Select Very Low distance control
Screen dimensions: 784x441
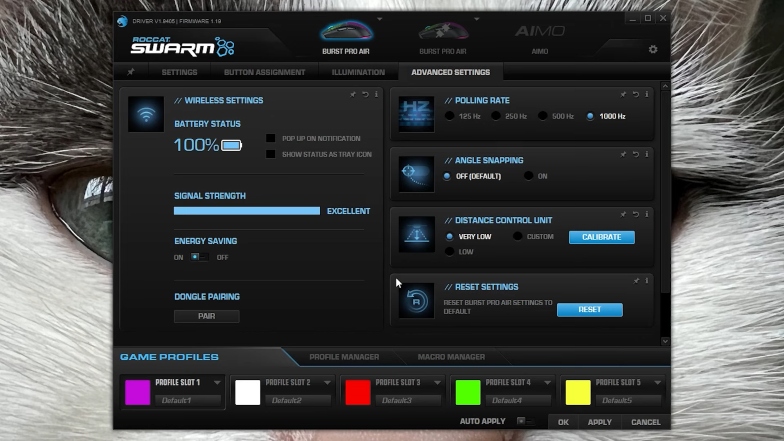[x=450, y=236]
